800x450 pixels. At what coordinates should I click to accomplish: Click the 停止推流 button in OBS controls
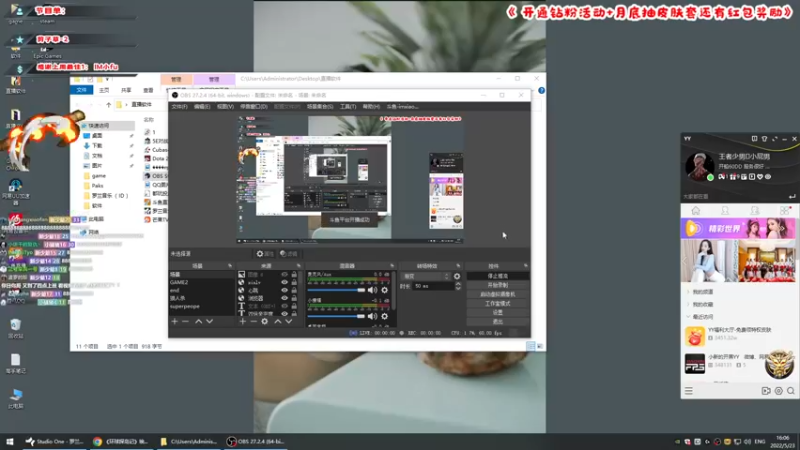pos(498,276)
